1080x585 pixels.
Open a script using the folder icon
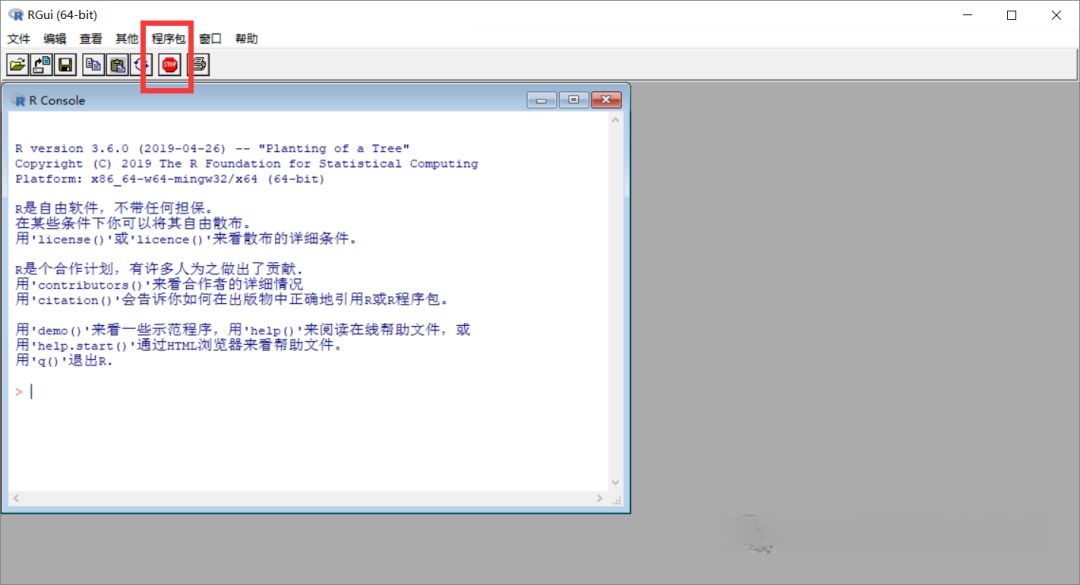click(x=17, y=64)
